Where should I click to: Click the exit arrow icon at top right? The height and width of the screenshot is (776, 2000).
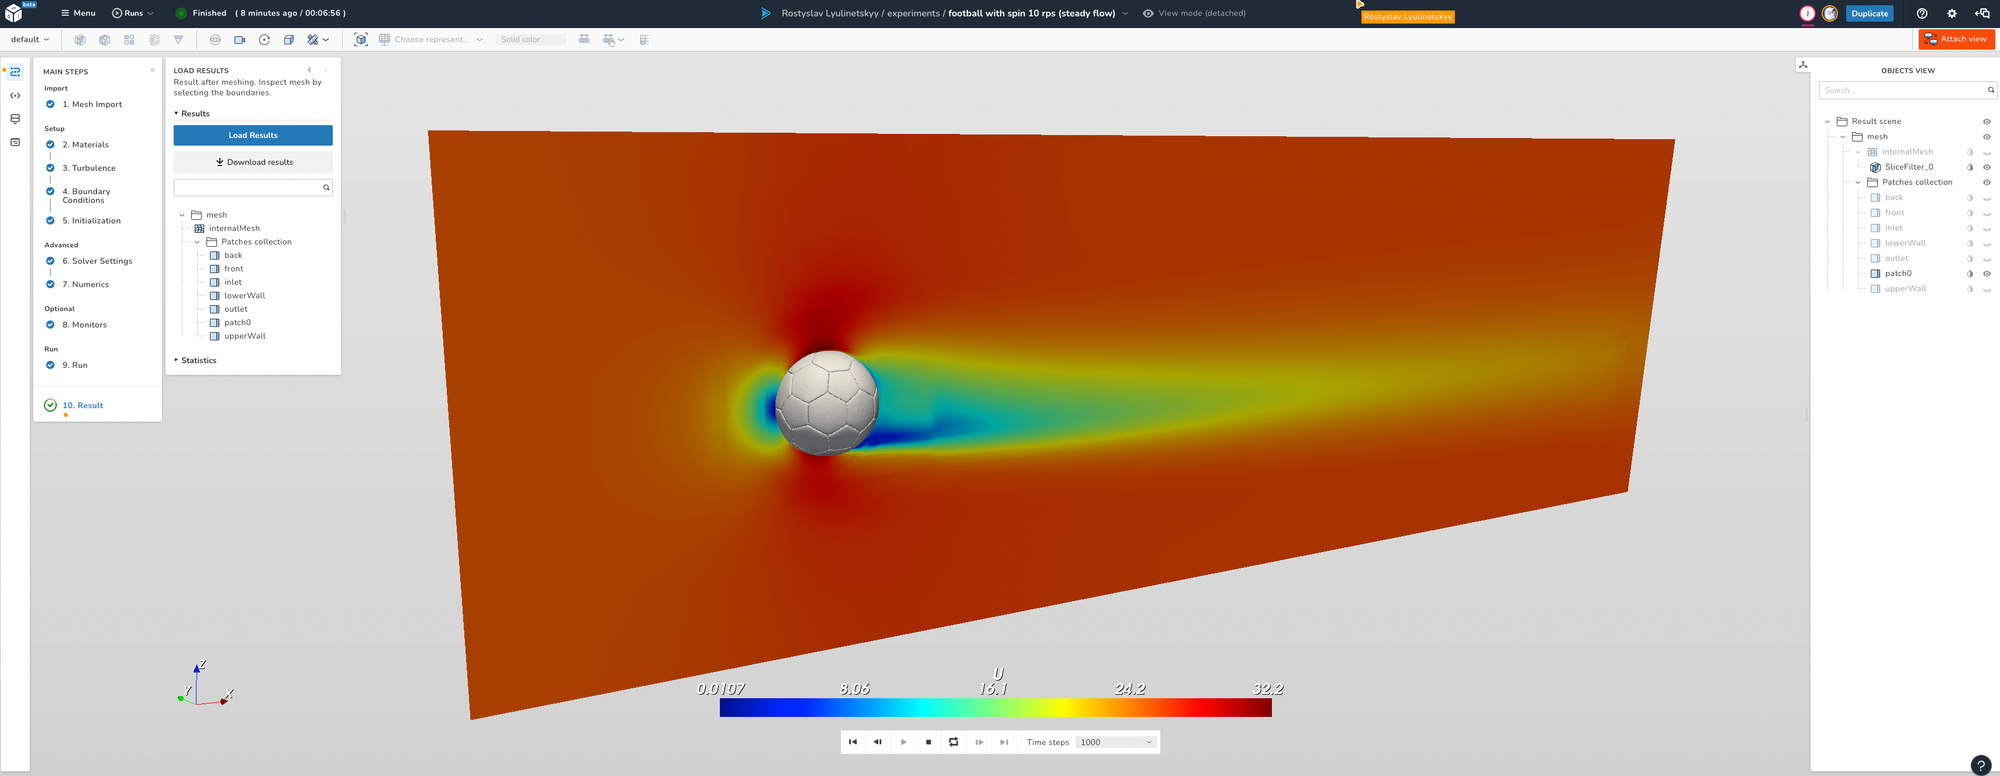point(1982,13)
